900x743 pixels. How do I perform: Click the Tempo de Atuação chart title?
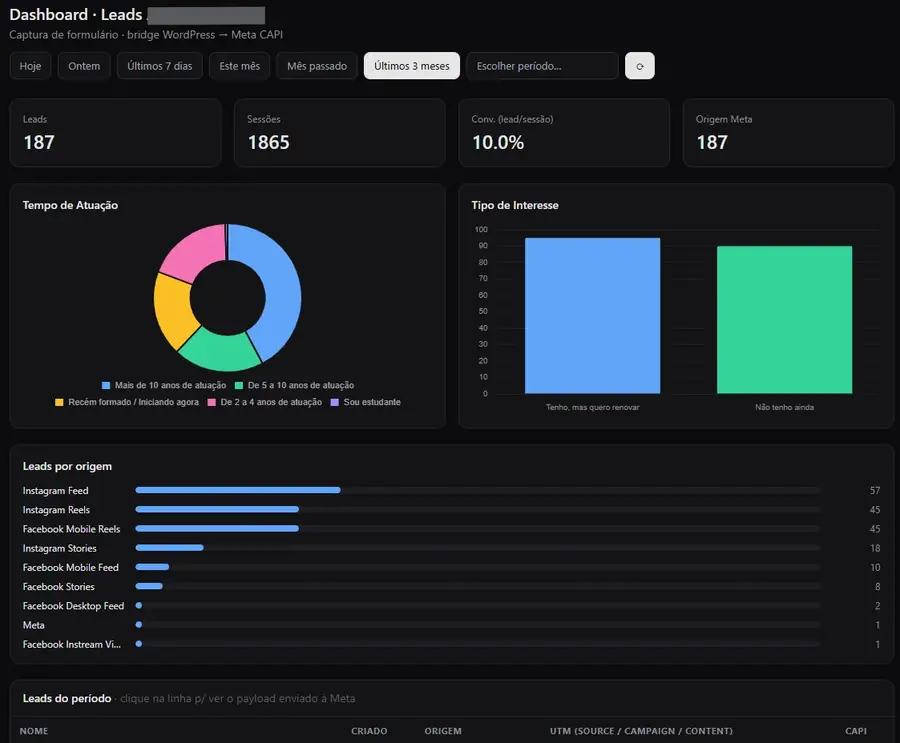70,206
